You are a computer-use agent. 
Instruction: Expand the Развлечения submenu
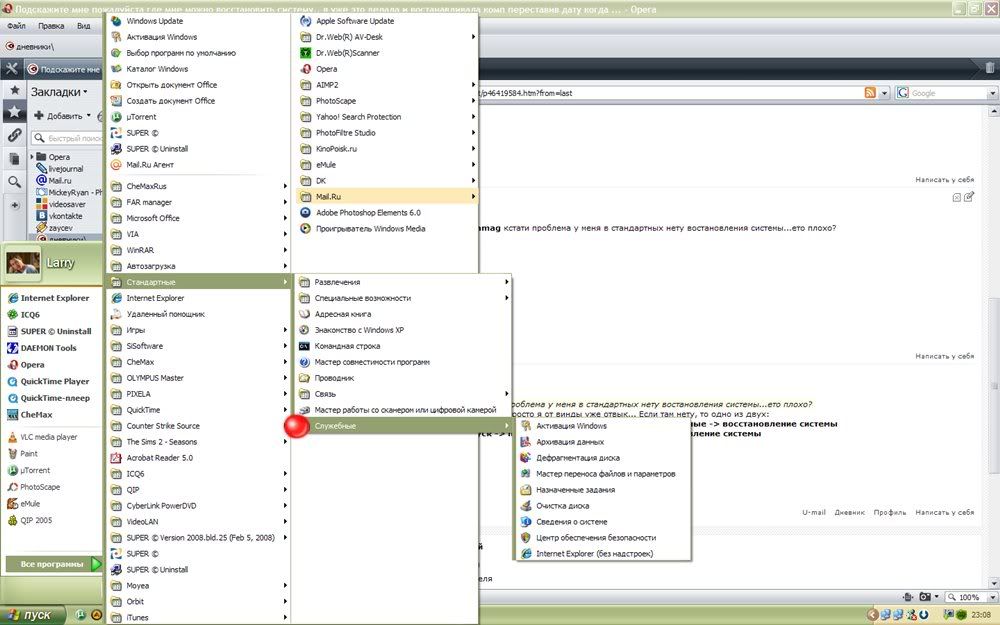pos(337,282)
